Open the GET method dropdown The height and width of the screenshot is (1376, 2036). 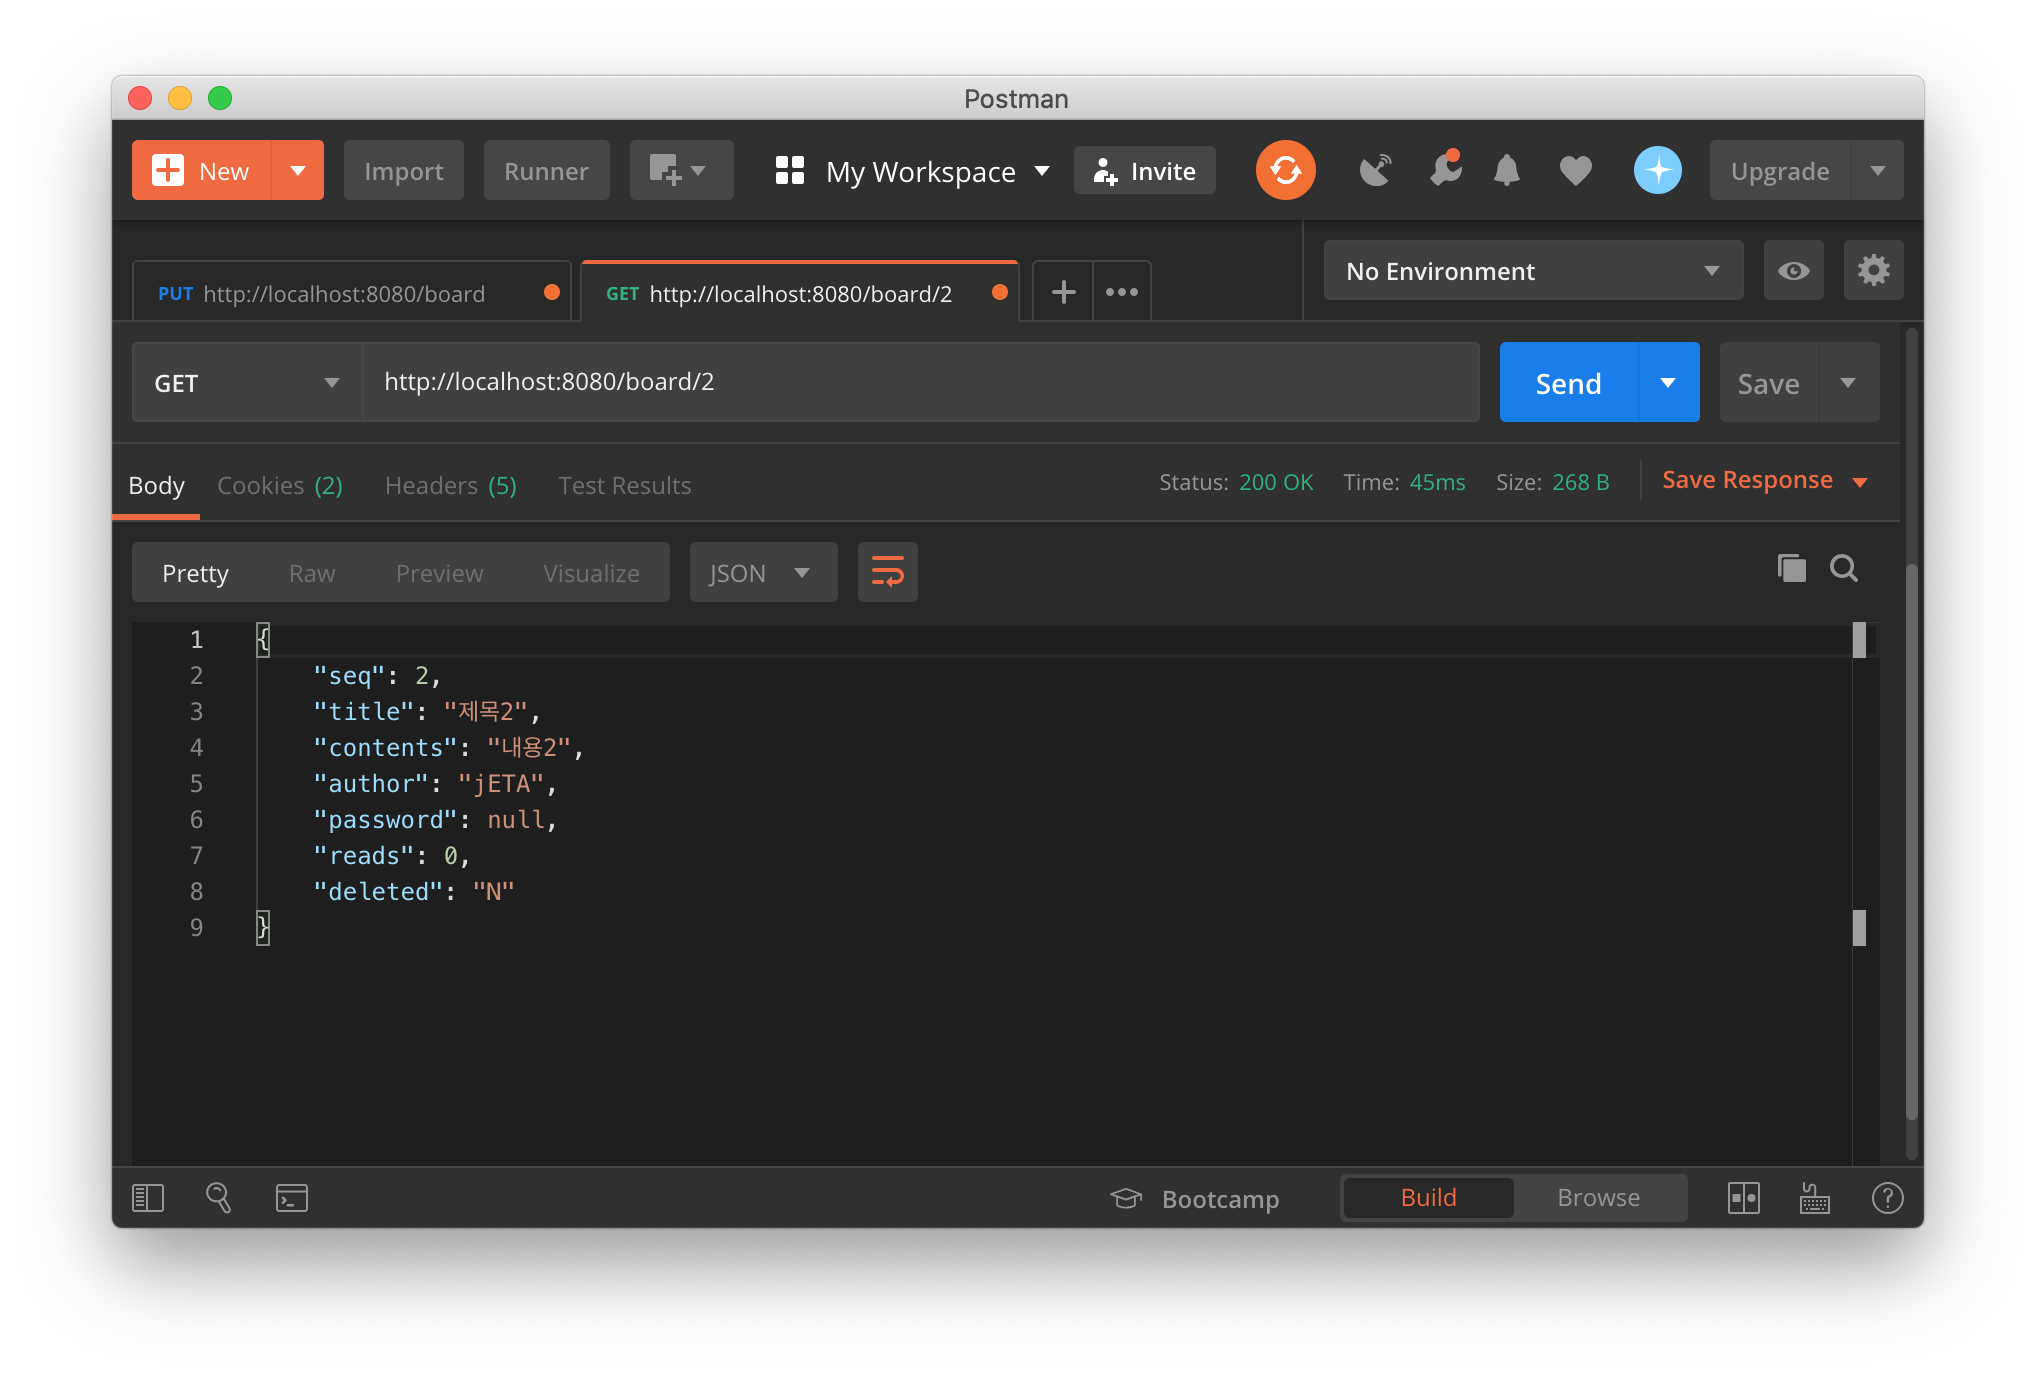click(246, 383)
